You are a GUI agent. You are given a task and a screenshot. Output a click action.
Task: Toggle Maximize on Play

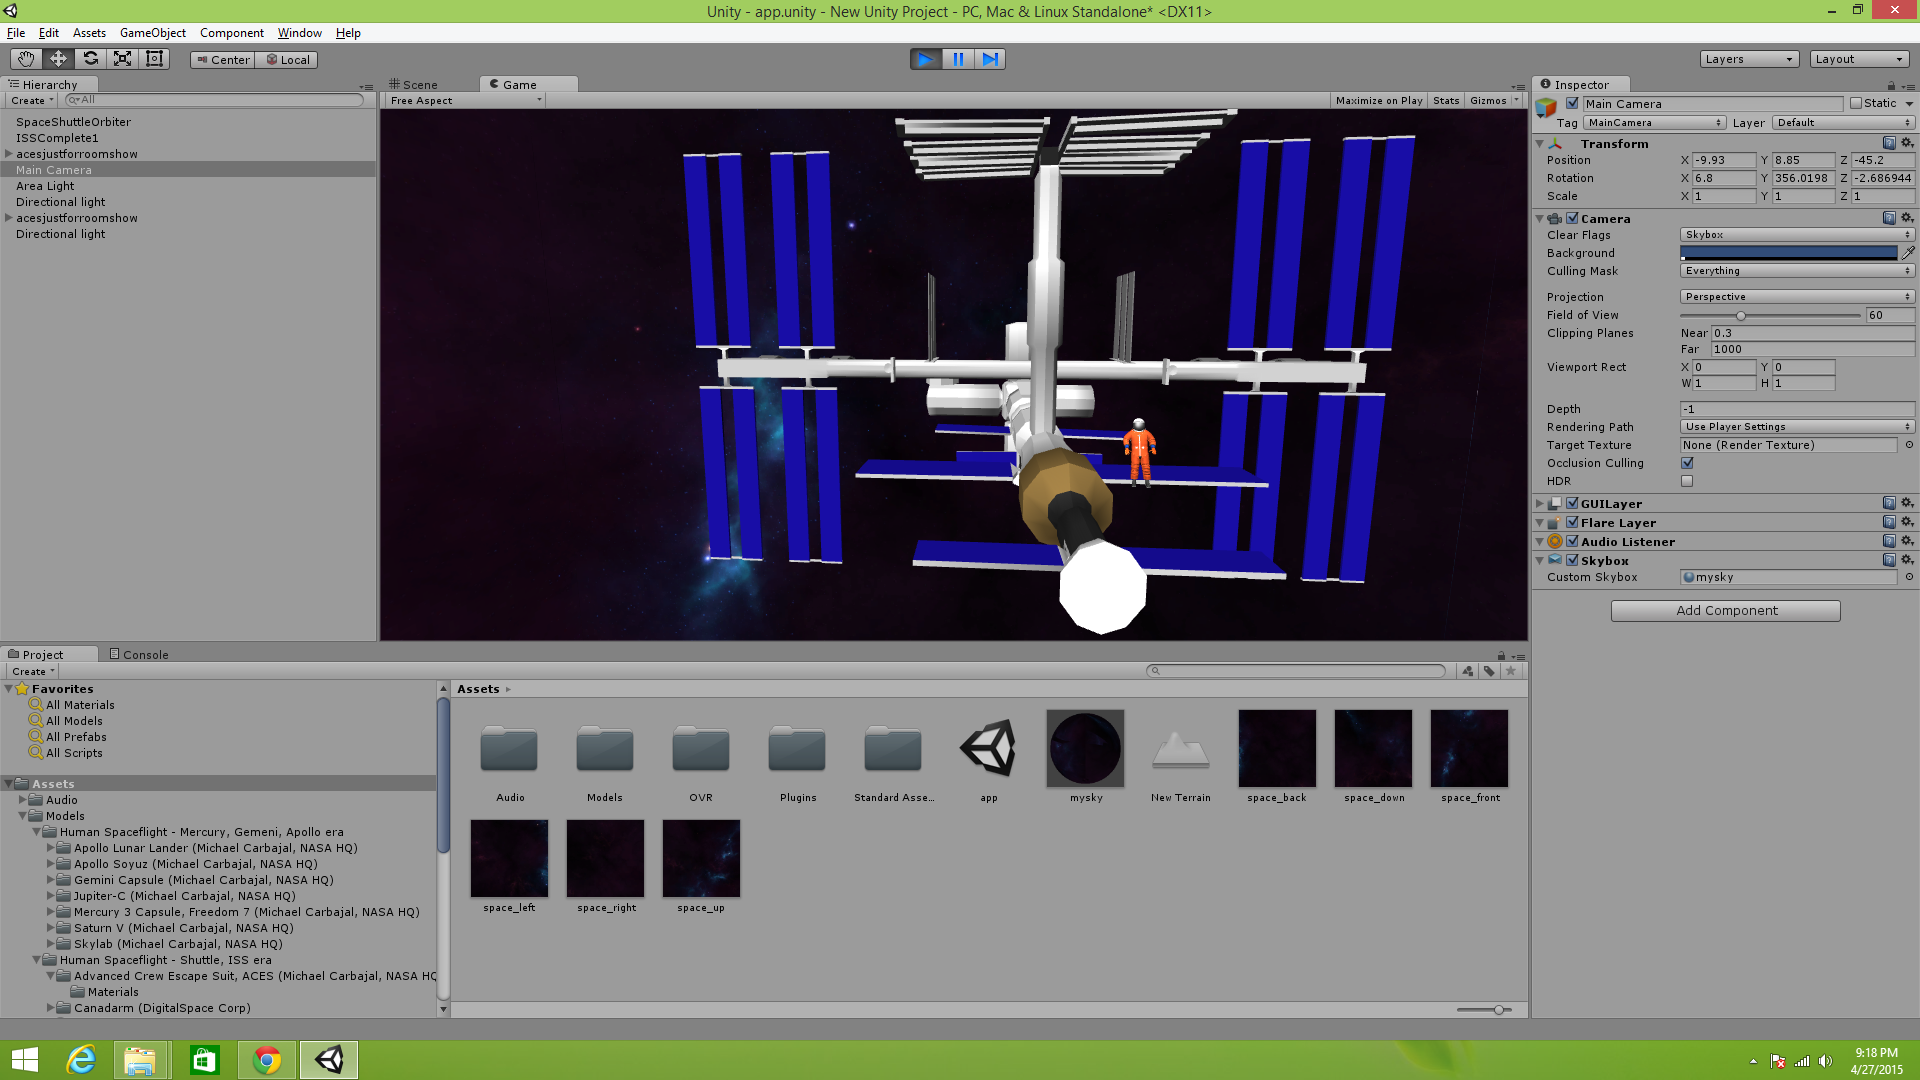coord(1378,100)
